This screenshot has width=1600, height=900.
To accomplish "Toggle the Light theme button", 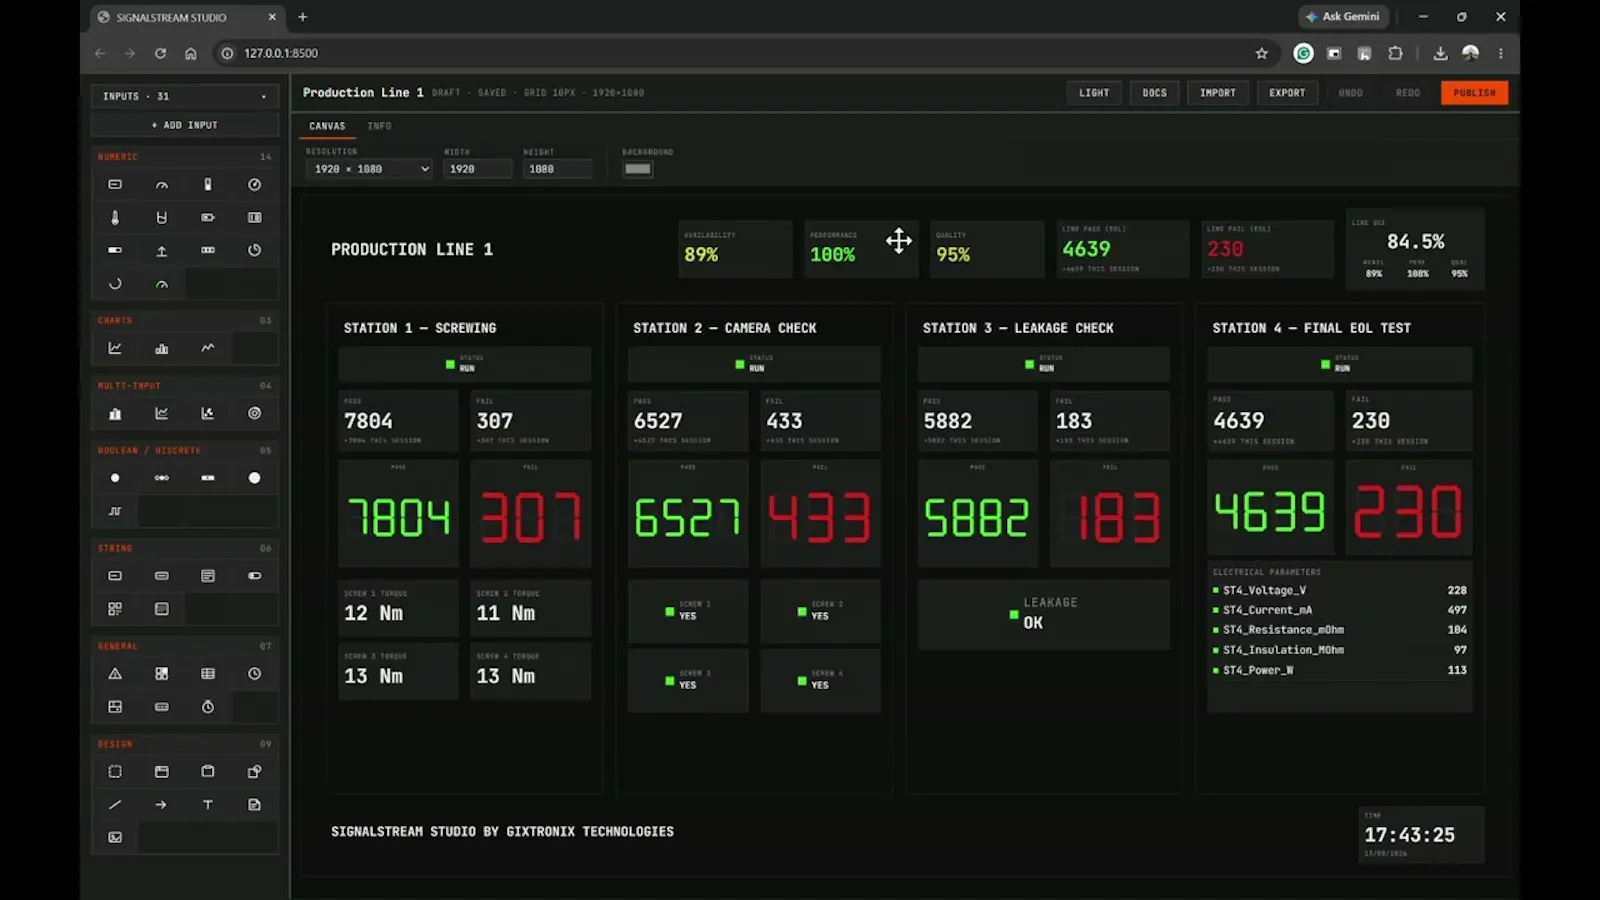I will pos(1094,93).
